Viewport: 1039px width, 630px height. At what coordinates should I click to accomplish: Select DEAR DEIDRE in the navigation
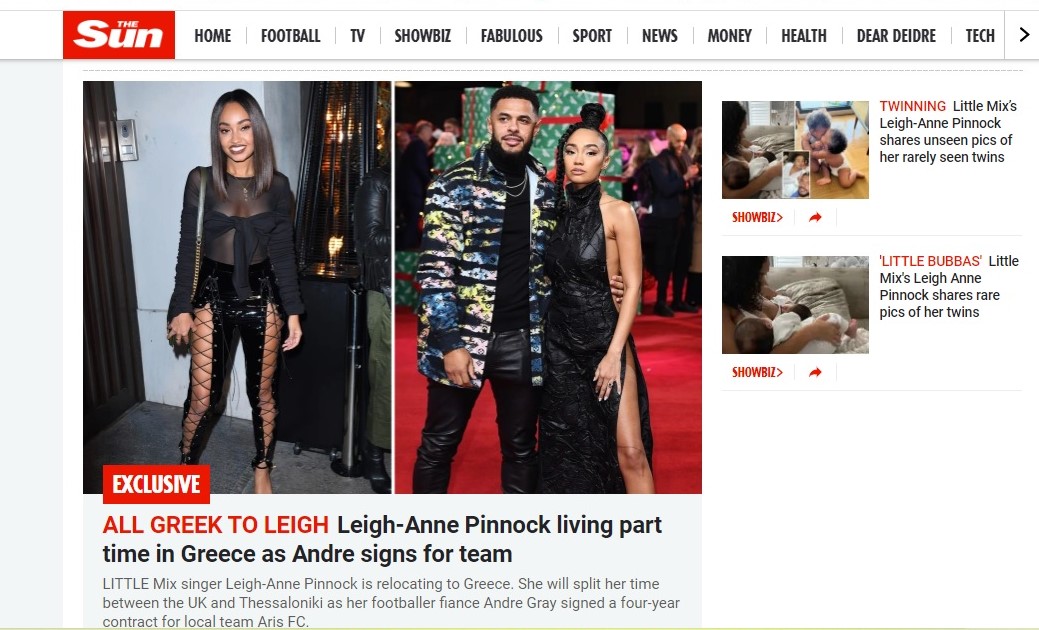pos(896,36)
